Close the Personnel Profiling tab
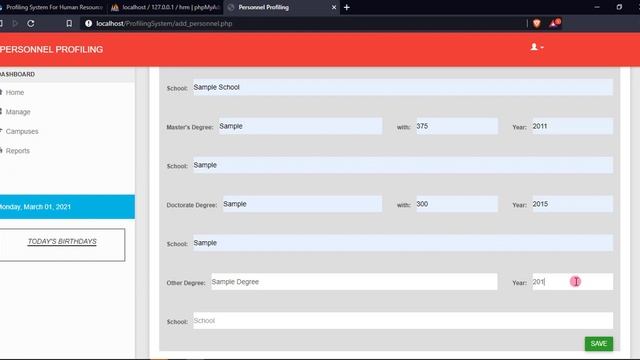The image size is (640, 360). (334, 7)
